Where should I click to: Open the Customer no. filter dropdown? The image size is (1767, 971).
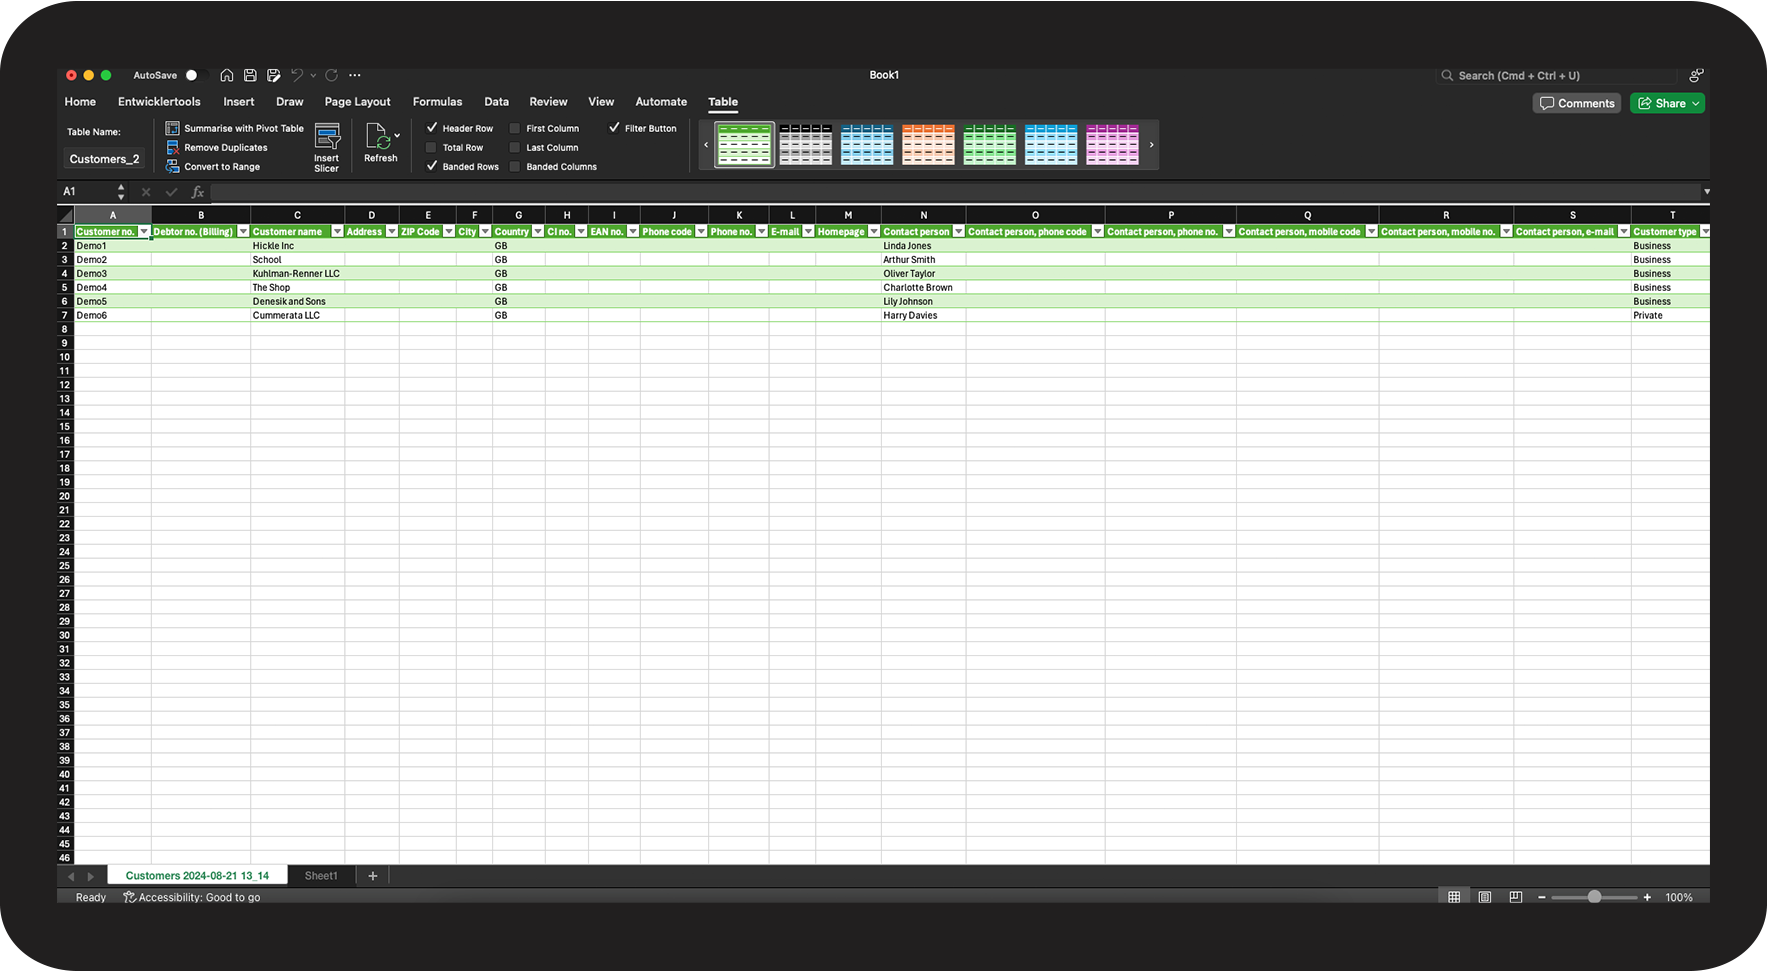click(144, 231)
